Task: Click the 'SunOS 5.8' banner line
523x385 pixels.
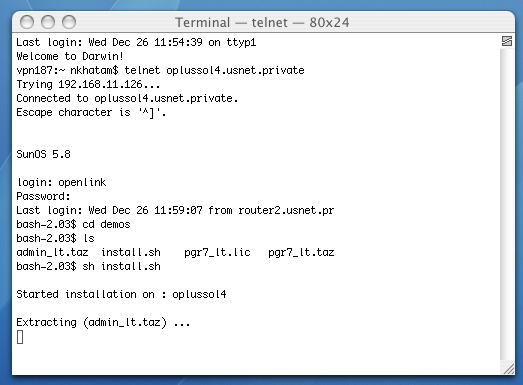Action: coord(43,154)
